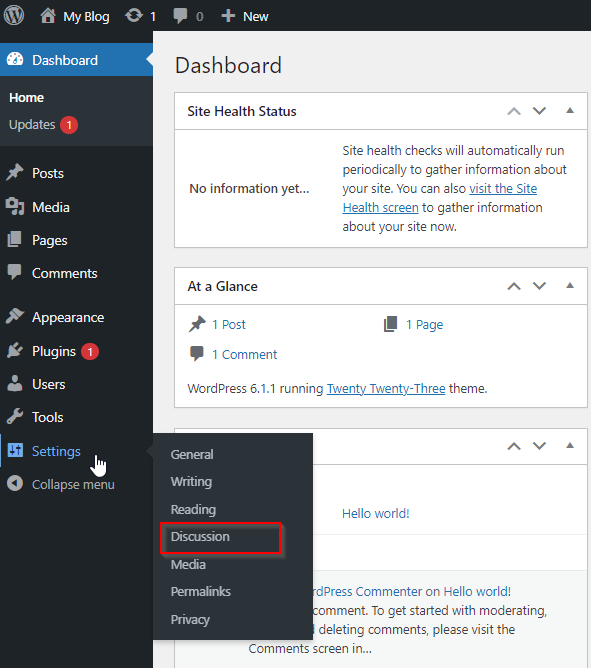The width and height of the screenshot is (591, 668).
Task: Click the updates refresh icon in admin bar
Action: click(134, 16)
